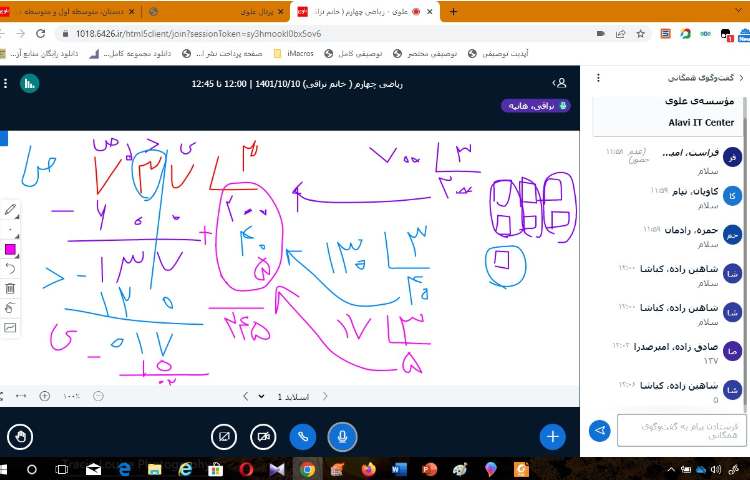Click the magenta color swatch

coord(11,249)
